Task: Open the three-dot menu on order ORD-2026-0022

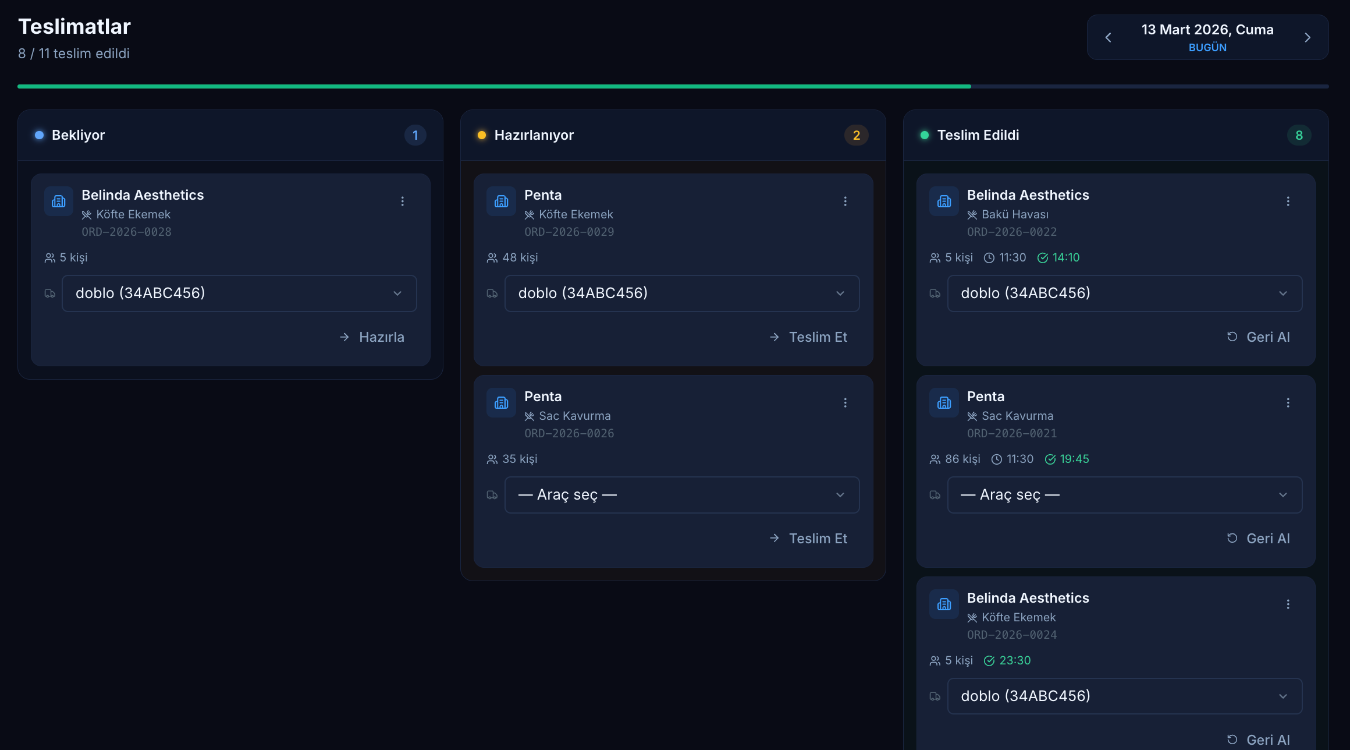Action: click(1288, 201)
